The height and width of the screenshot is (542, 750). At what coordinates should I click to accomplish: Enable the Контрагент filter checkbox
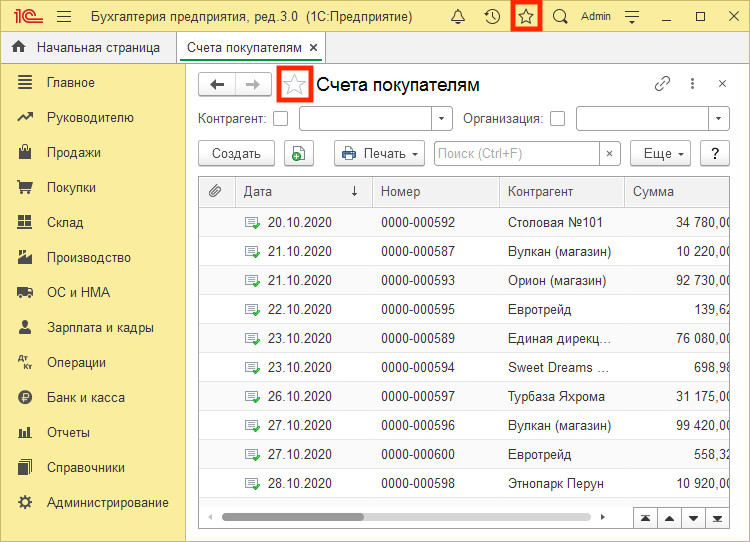pyautogui.click(x=281, y=119)
